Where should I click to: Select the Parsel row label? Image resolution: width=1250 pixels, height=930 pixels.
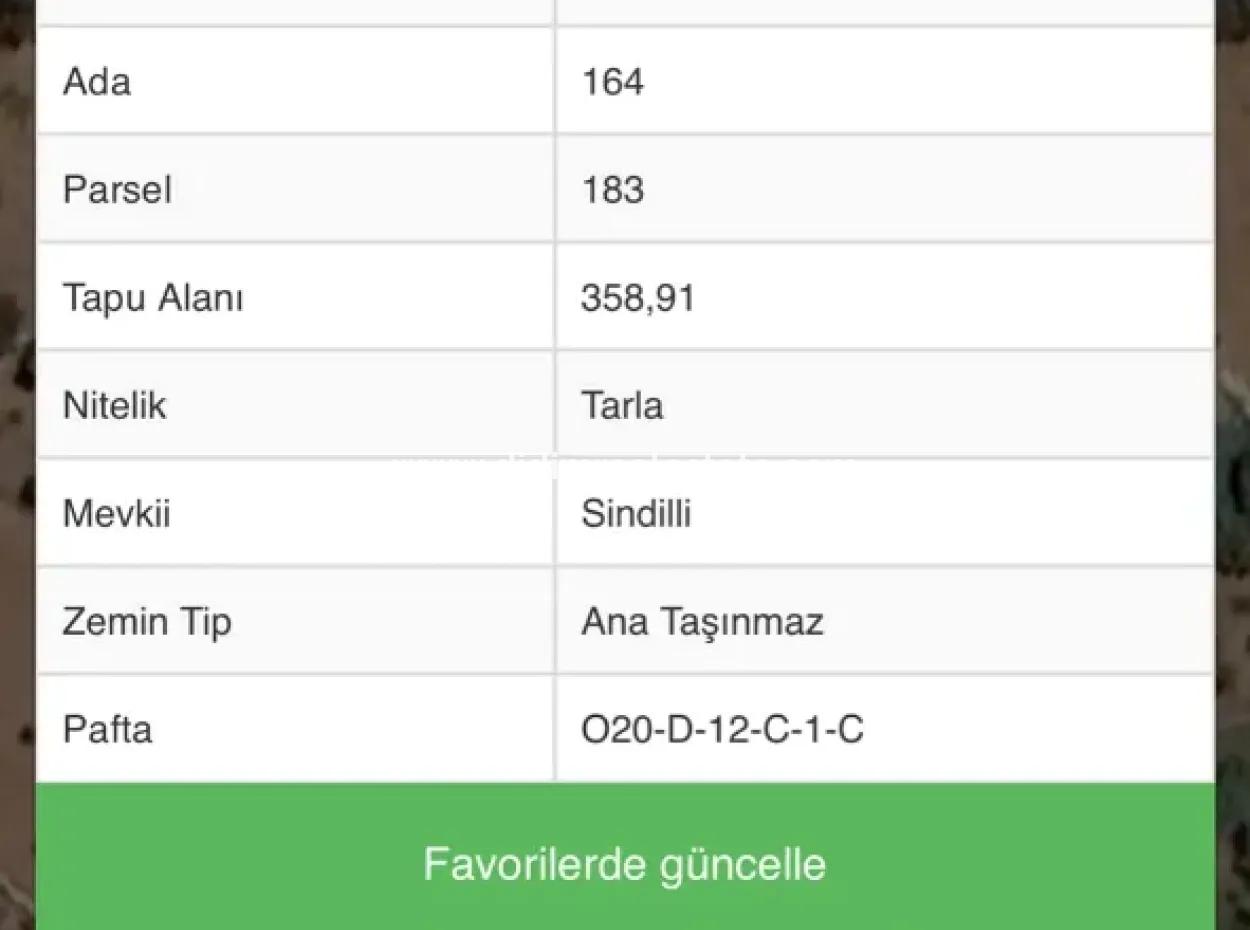click(x=117, y=189)
